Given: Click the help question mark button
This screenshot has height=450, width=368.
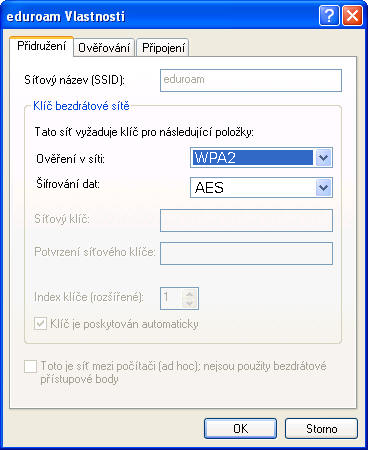Looking at the screenshot, I should tap(329, 15).
